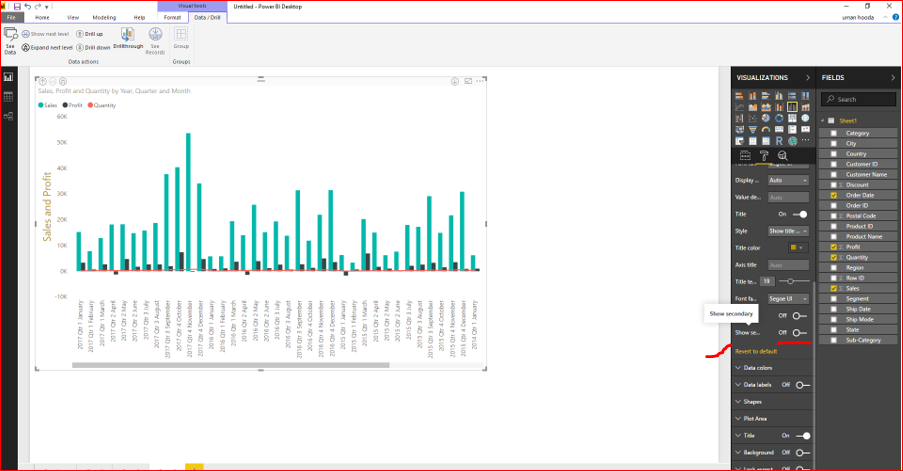Screen dimensions: 903x471
Task: Collapse the Fields pane chevron
Action: [893, 77]
